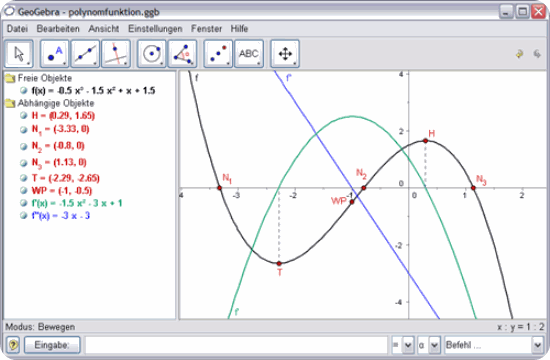550x360 pixels.
Task: Select the T = (-2.29, -2.65) row
Action: (66, 178)
